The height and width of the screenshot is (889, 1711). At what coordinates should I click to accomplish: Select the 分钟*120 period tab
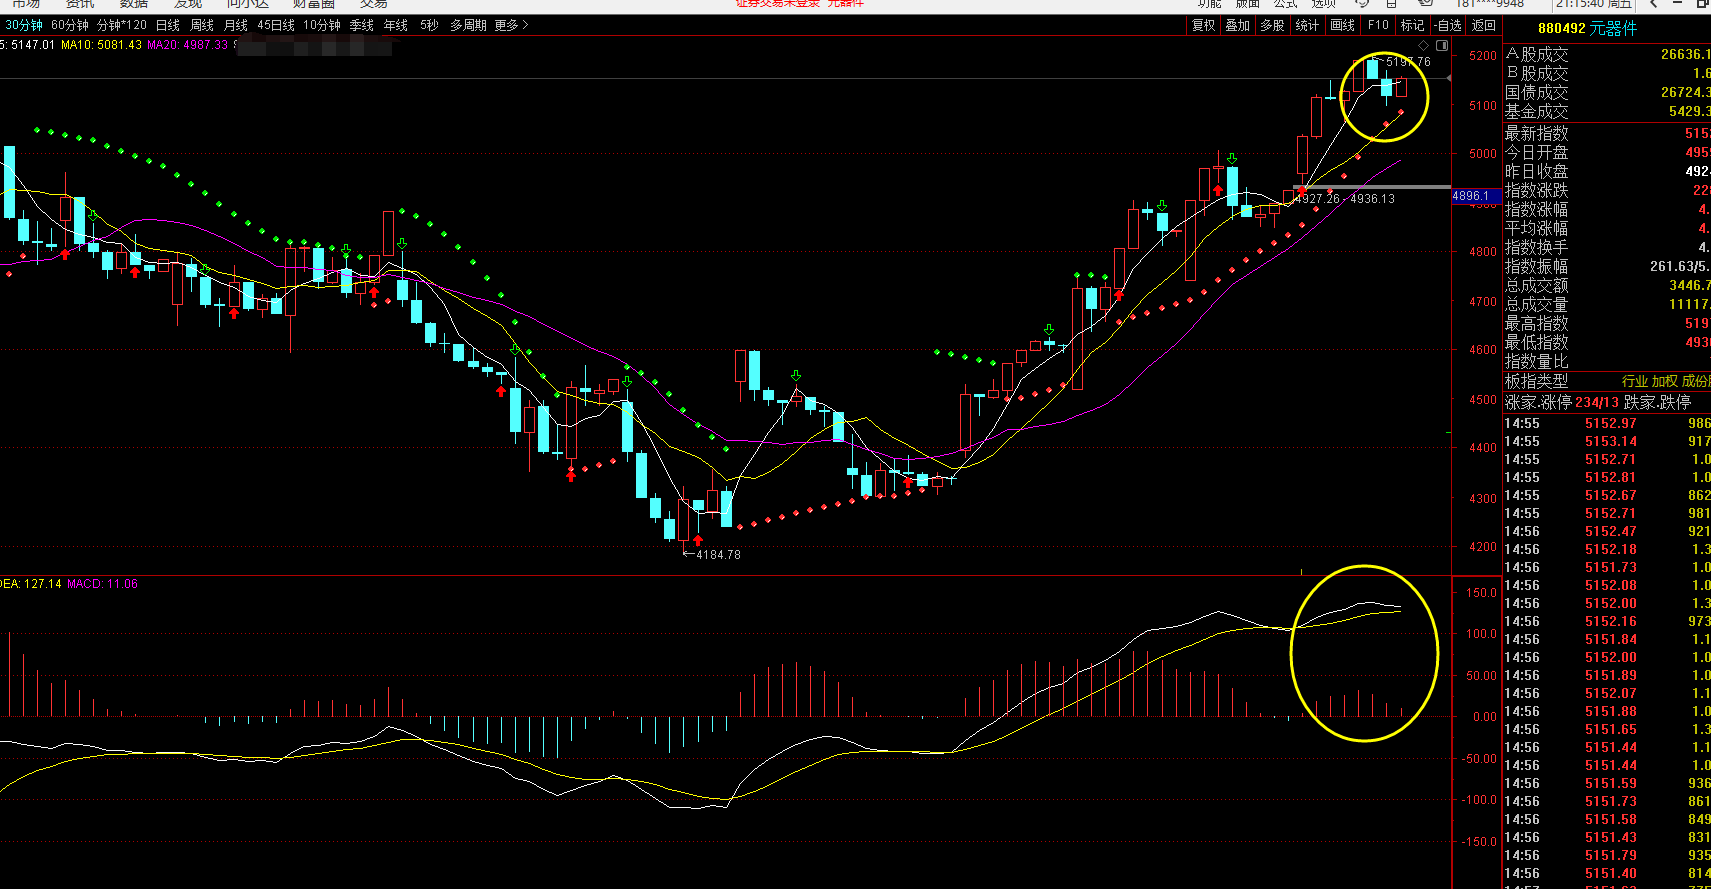click(x=122, y=25)
